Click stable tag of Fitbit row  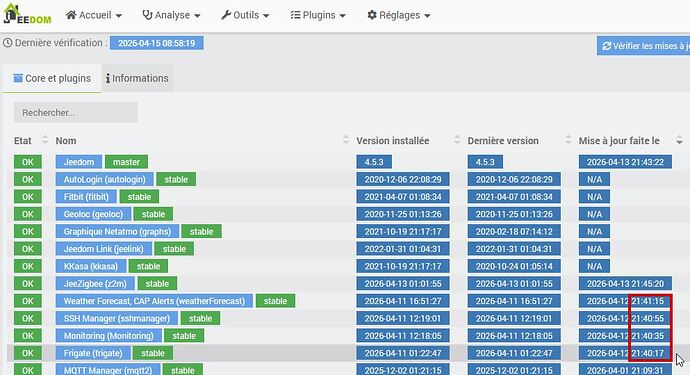click(139, 197)
